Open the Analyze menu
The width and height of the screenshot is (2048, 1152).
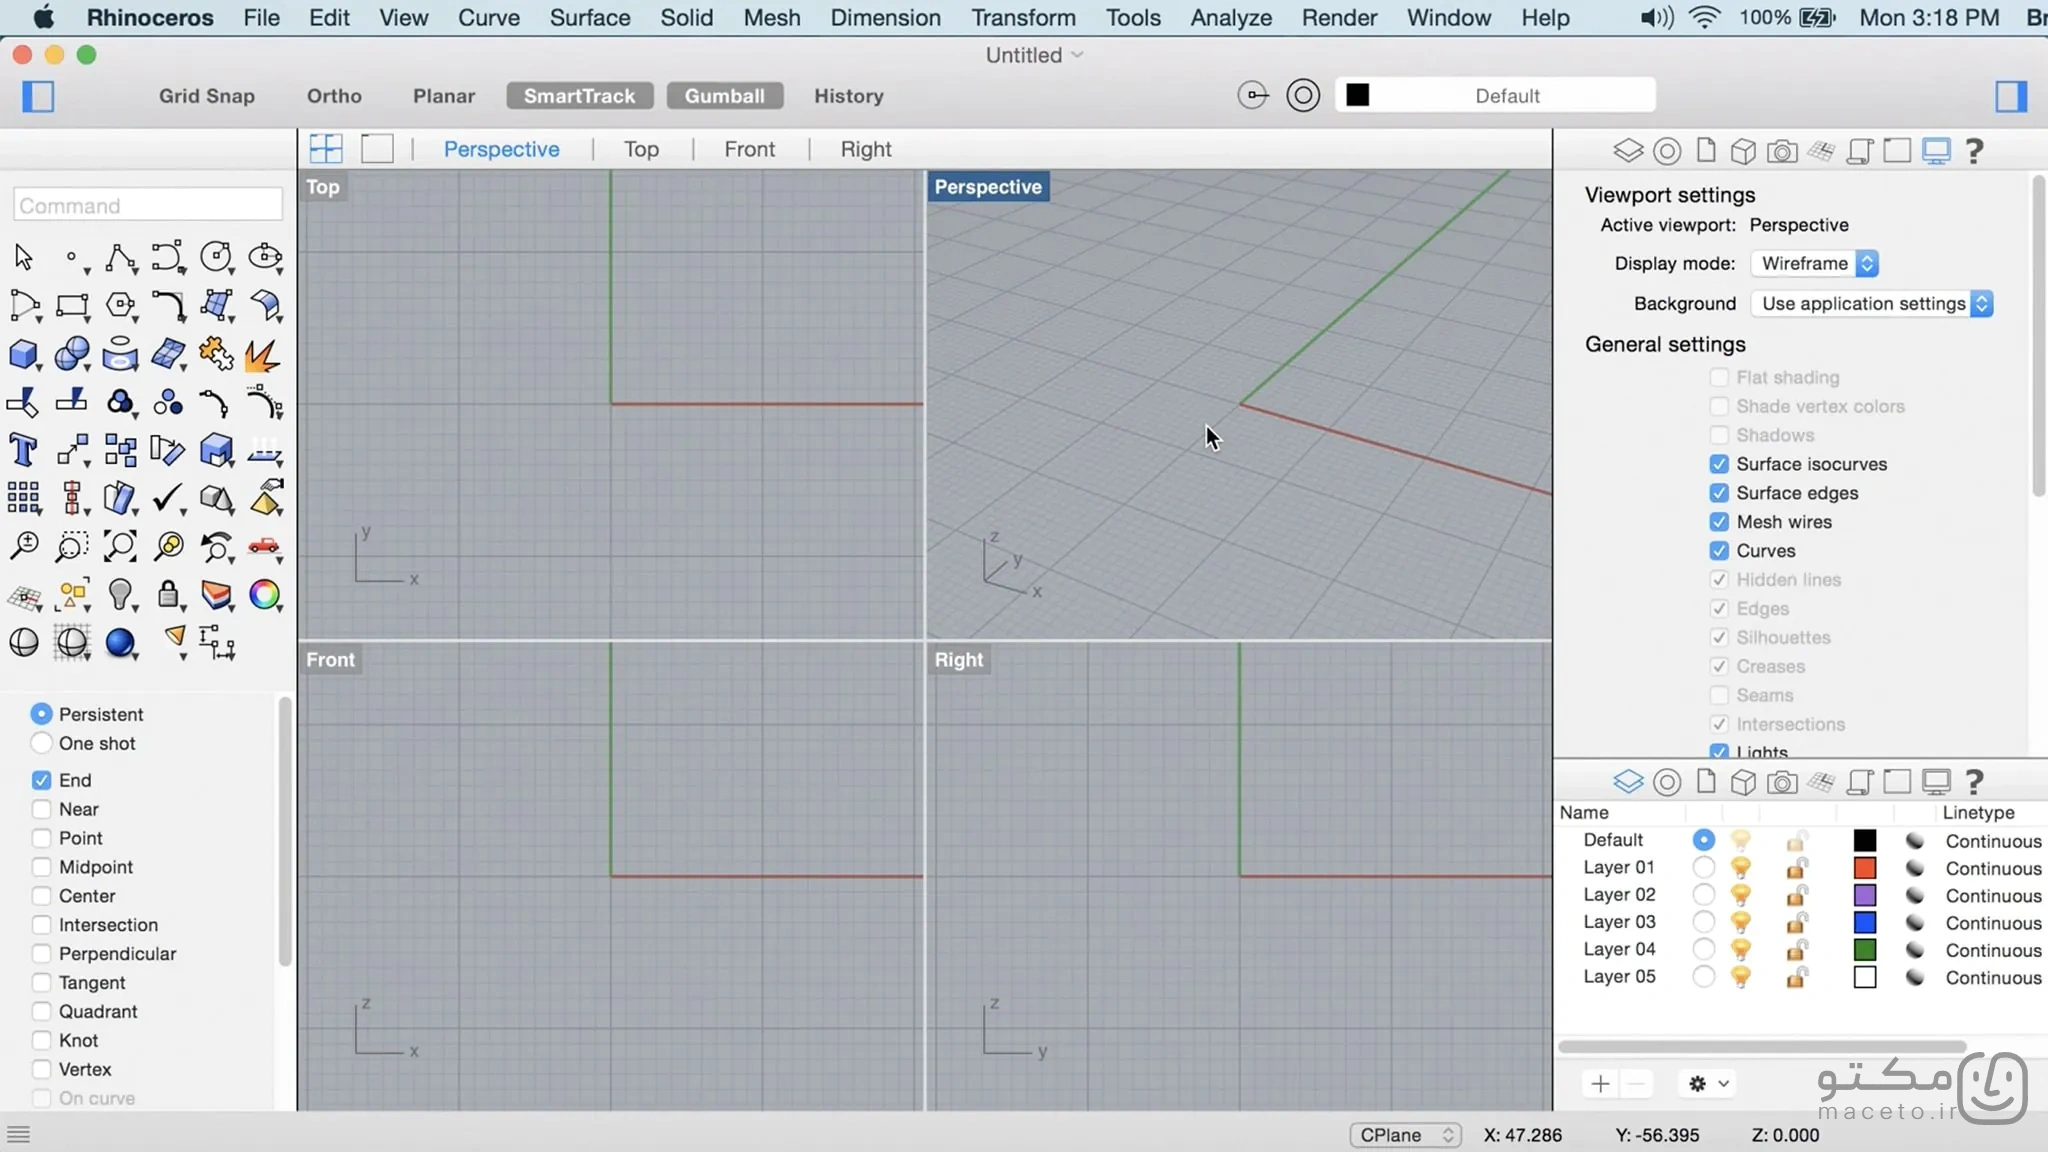pyautogui.click(x=1231, y=18)
